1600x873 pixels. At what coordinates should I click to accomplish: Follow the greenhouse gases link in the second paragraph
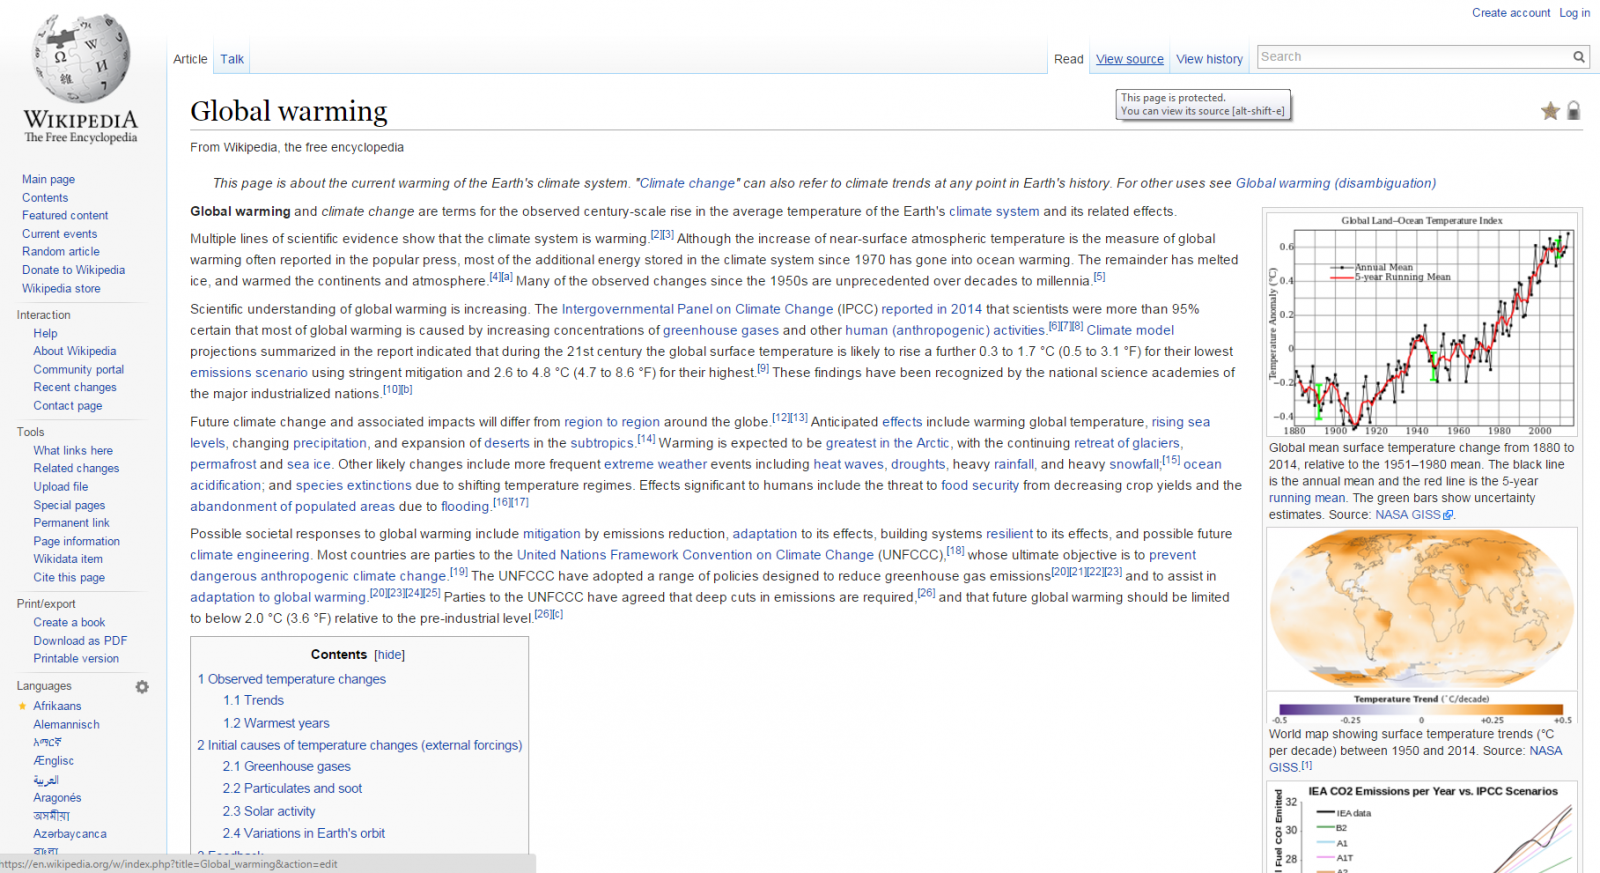(721, 331)
